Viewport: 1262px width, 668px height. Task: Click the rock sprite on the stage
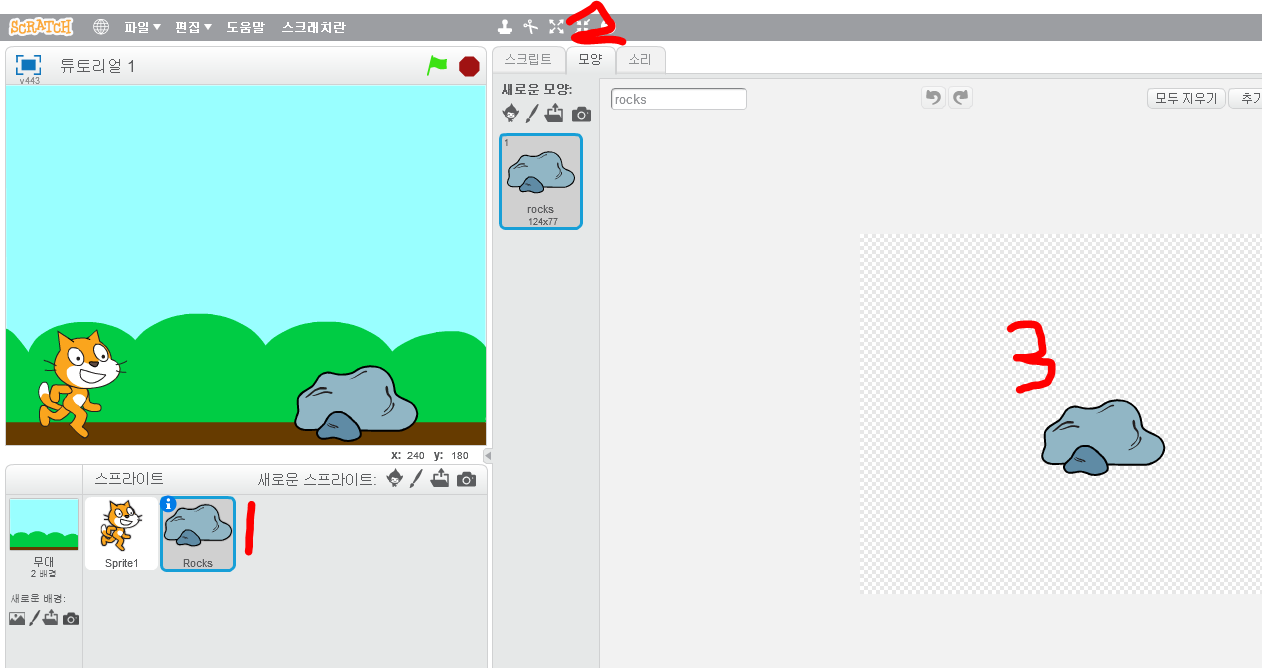[x=356, y=403]
